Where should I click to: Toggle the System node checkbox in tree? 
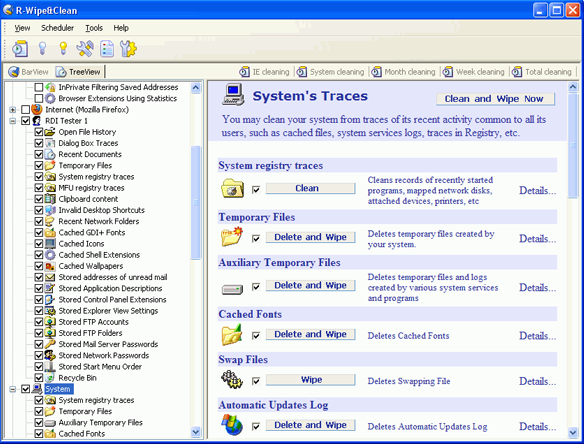tap(25, 389)
